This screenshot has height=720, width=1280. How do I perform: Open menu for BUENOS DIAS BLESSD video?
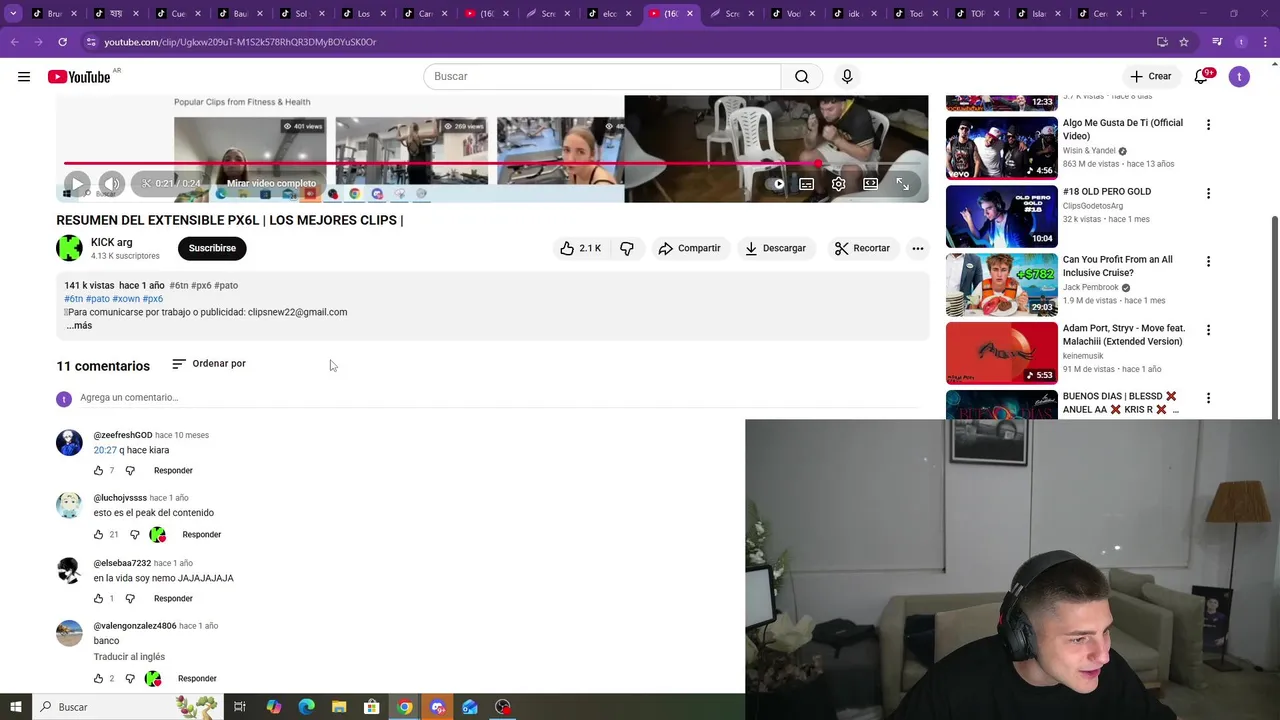click(x=1208, y=398)
